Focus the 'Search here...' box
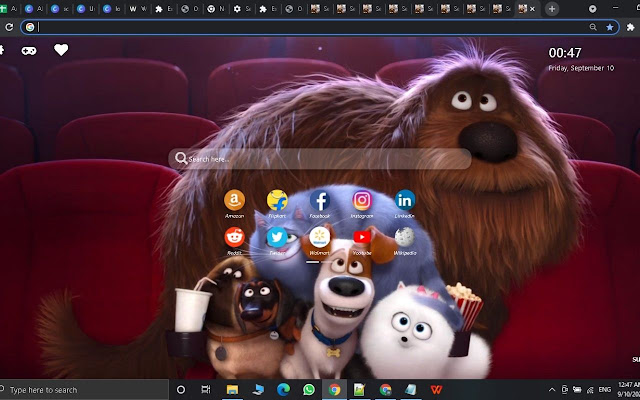640x400 pixels. (x=320, y=159)
